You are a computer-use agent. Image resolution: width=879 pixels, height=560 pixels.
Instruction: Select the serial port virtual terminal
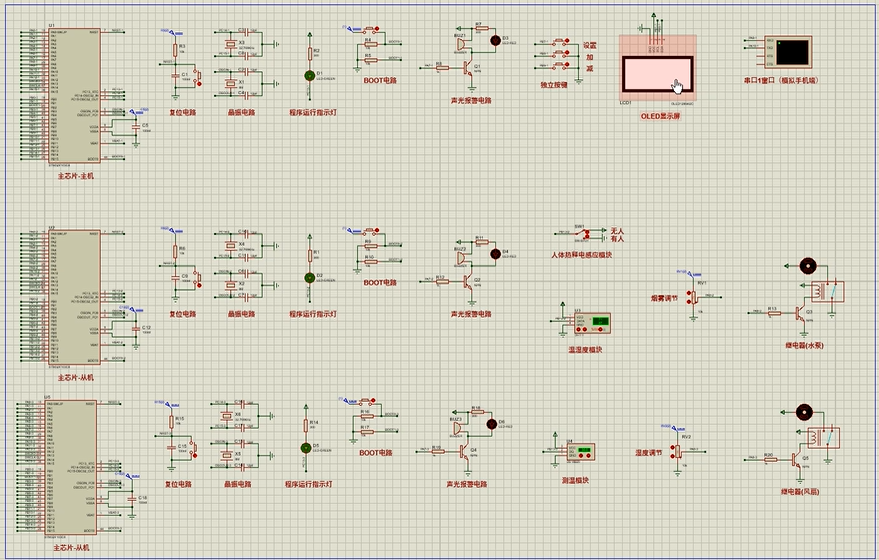(x=789, y=52)
